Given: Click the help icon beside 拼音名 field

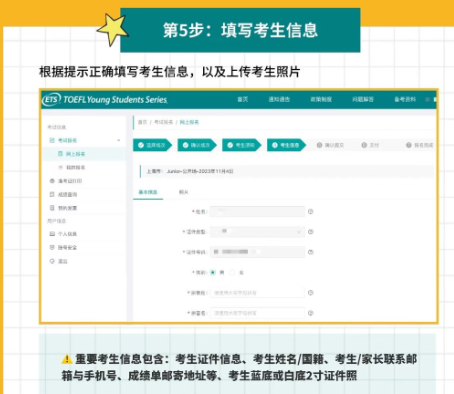Looking at the screenshot, I should [311, 313].
